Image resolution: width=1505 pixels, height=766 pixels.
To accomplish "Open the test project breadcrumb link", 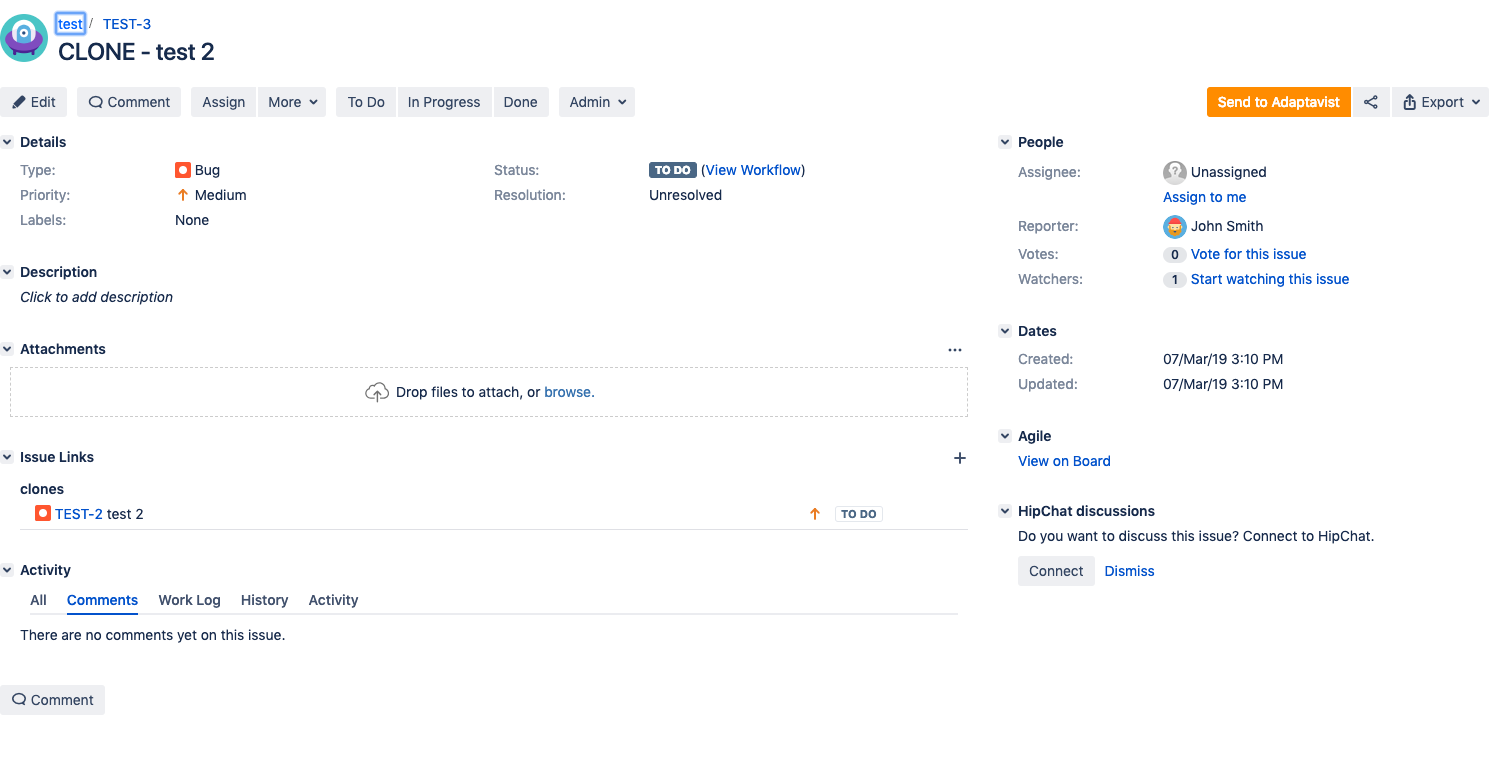I will pyautogui.click(x=70, y=24).
